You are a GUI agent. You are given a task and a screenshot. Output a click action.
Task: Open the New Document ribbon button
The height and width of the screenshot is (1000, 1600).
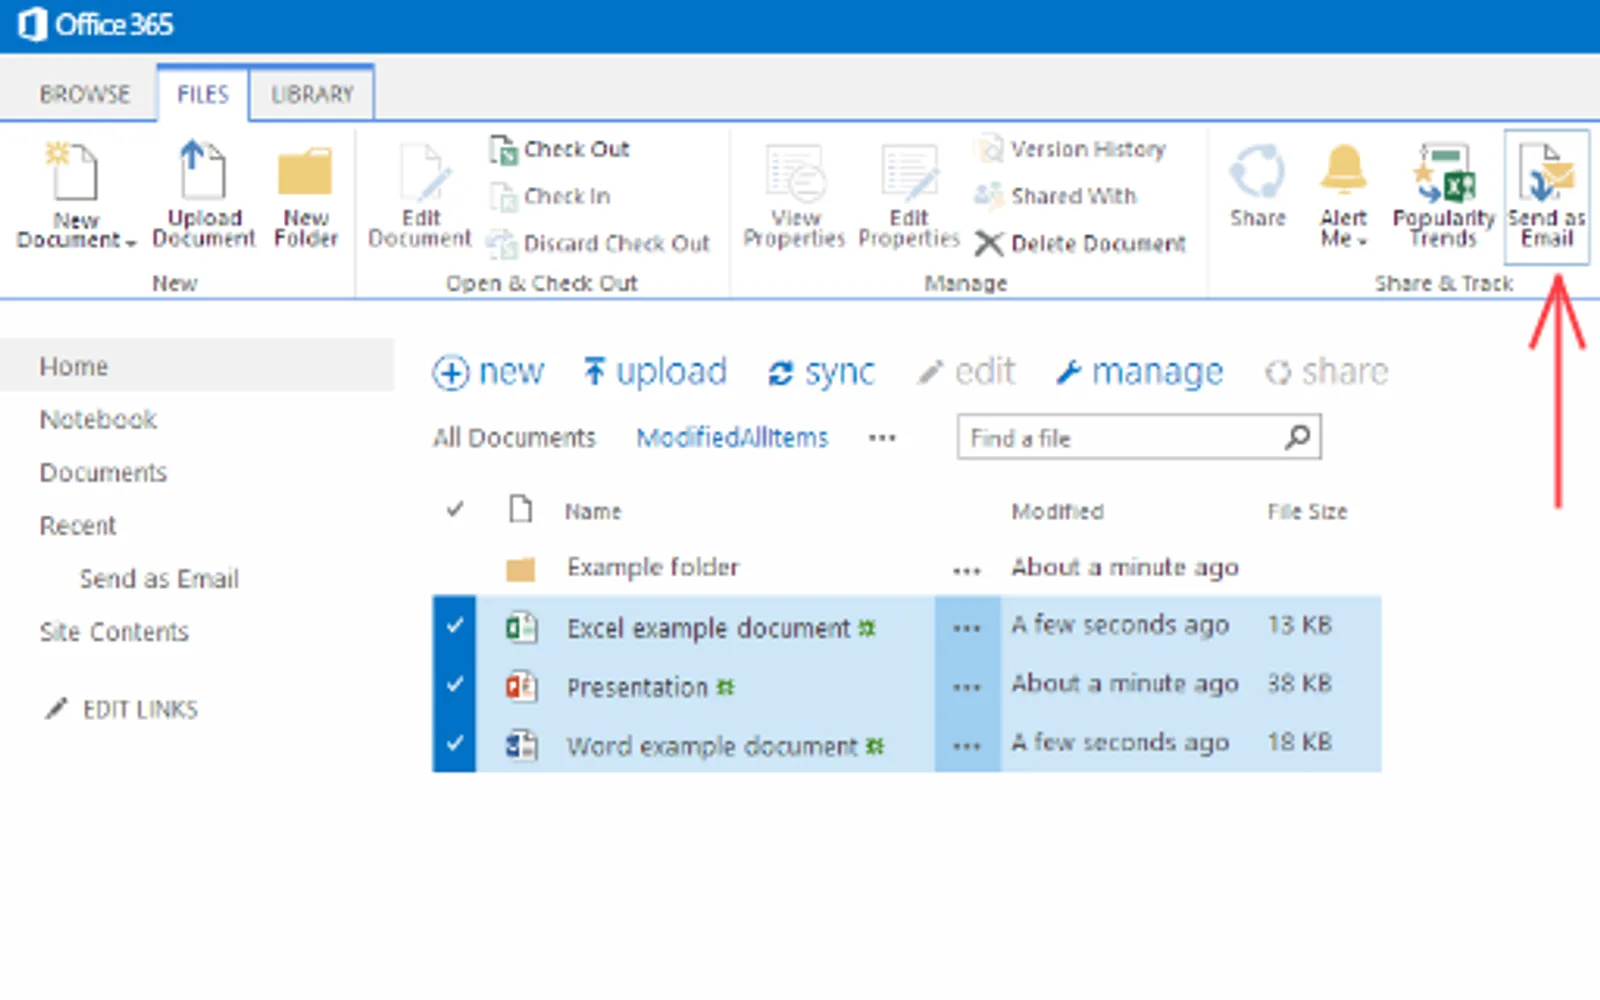[76, 195]
